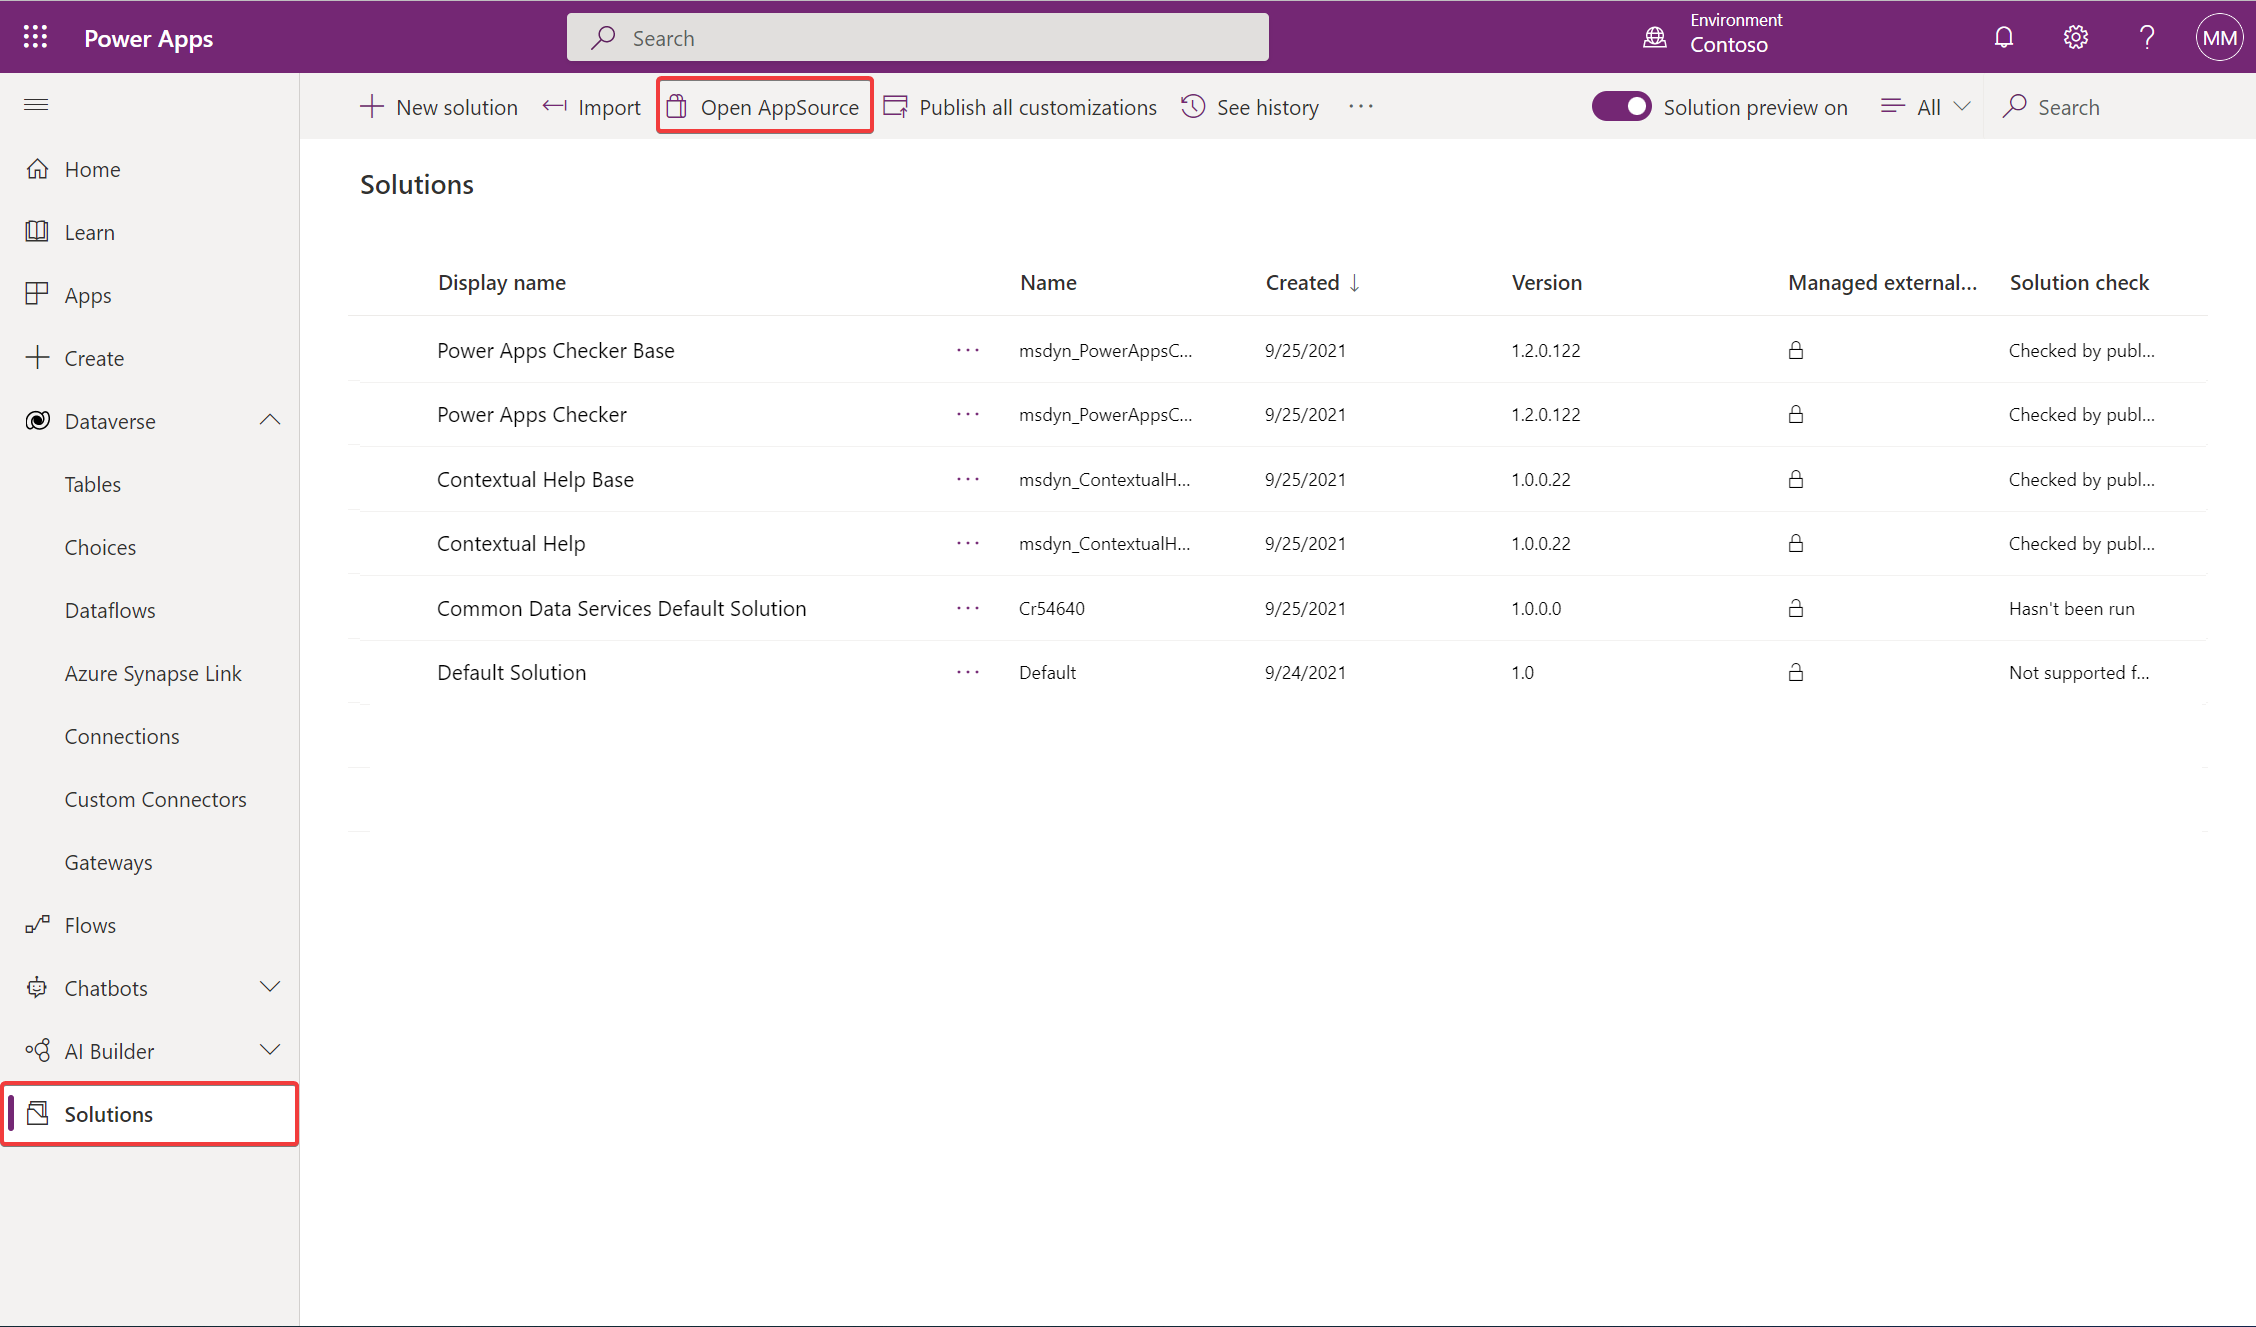Click the Solutions icon in sidebar
Viewport: 2256px width, 1327px height.
[x=38, y=1114]
